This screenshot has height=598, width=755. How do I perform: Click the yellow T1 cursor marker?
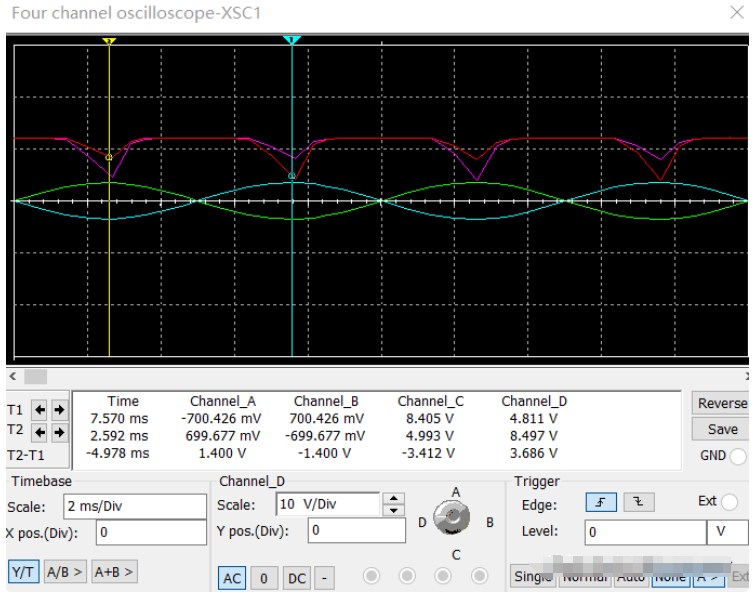(x=109, y=41)
